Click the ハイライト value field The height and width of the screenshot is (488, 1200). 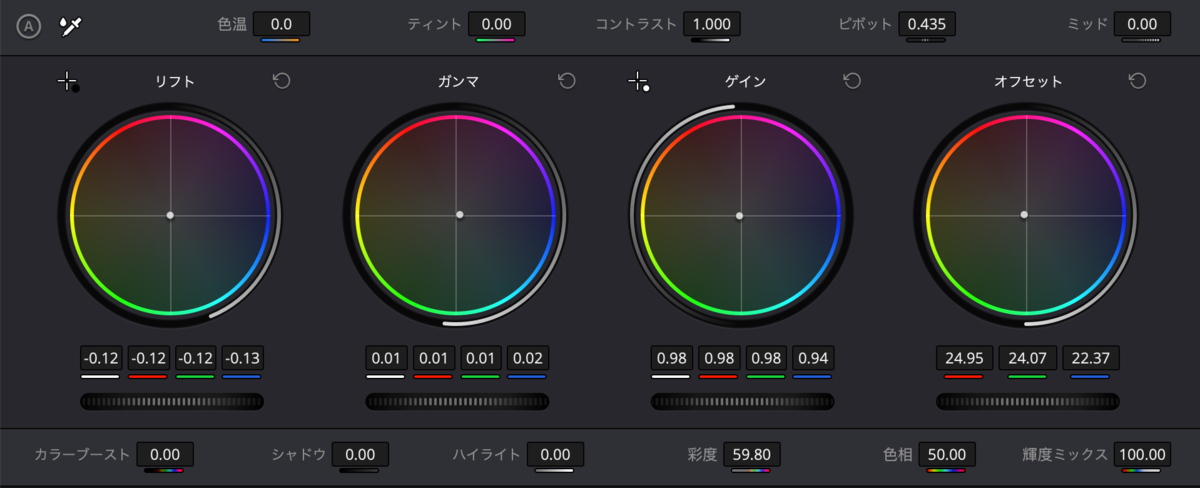pos(555,454)
